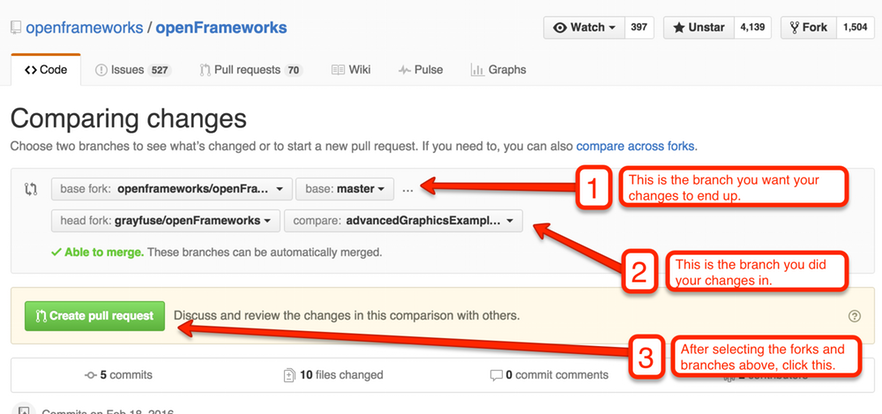Click the ellipsis after base: master
Image resolution: width=882 pixels, height=414 pixels.
pos(408,191)
